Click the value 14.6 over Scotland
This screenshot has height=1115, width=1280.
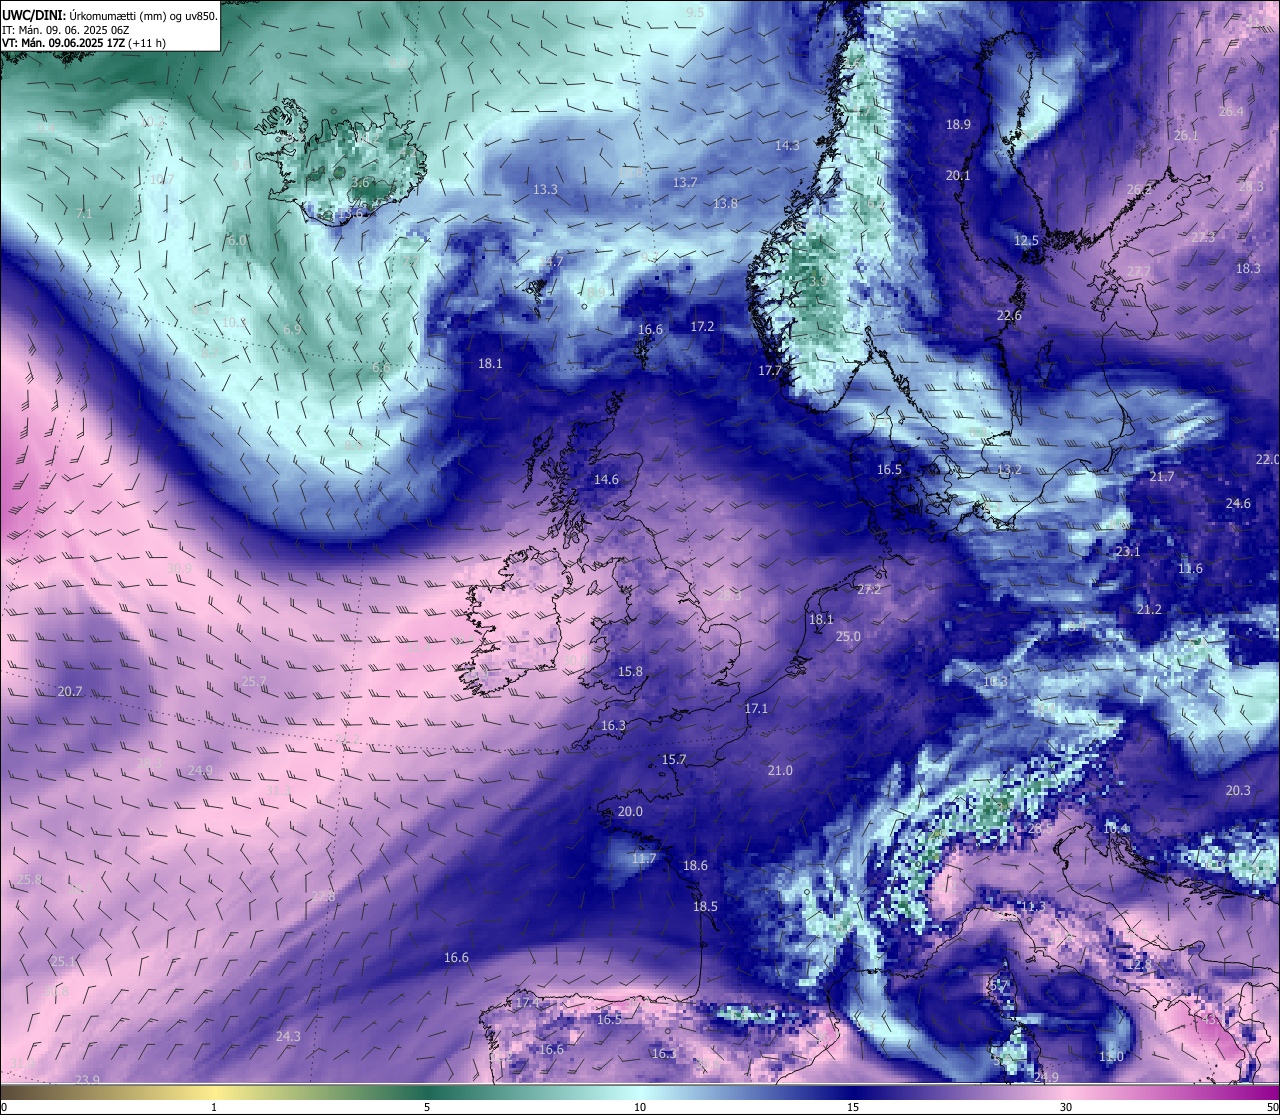606,480
